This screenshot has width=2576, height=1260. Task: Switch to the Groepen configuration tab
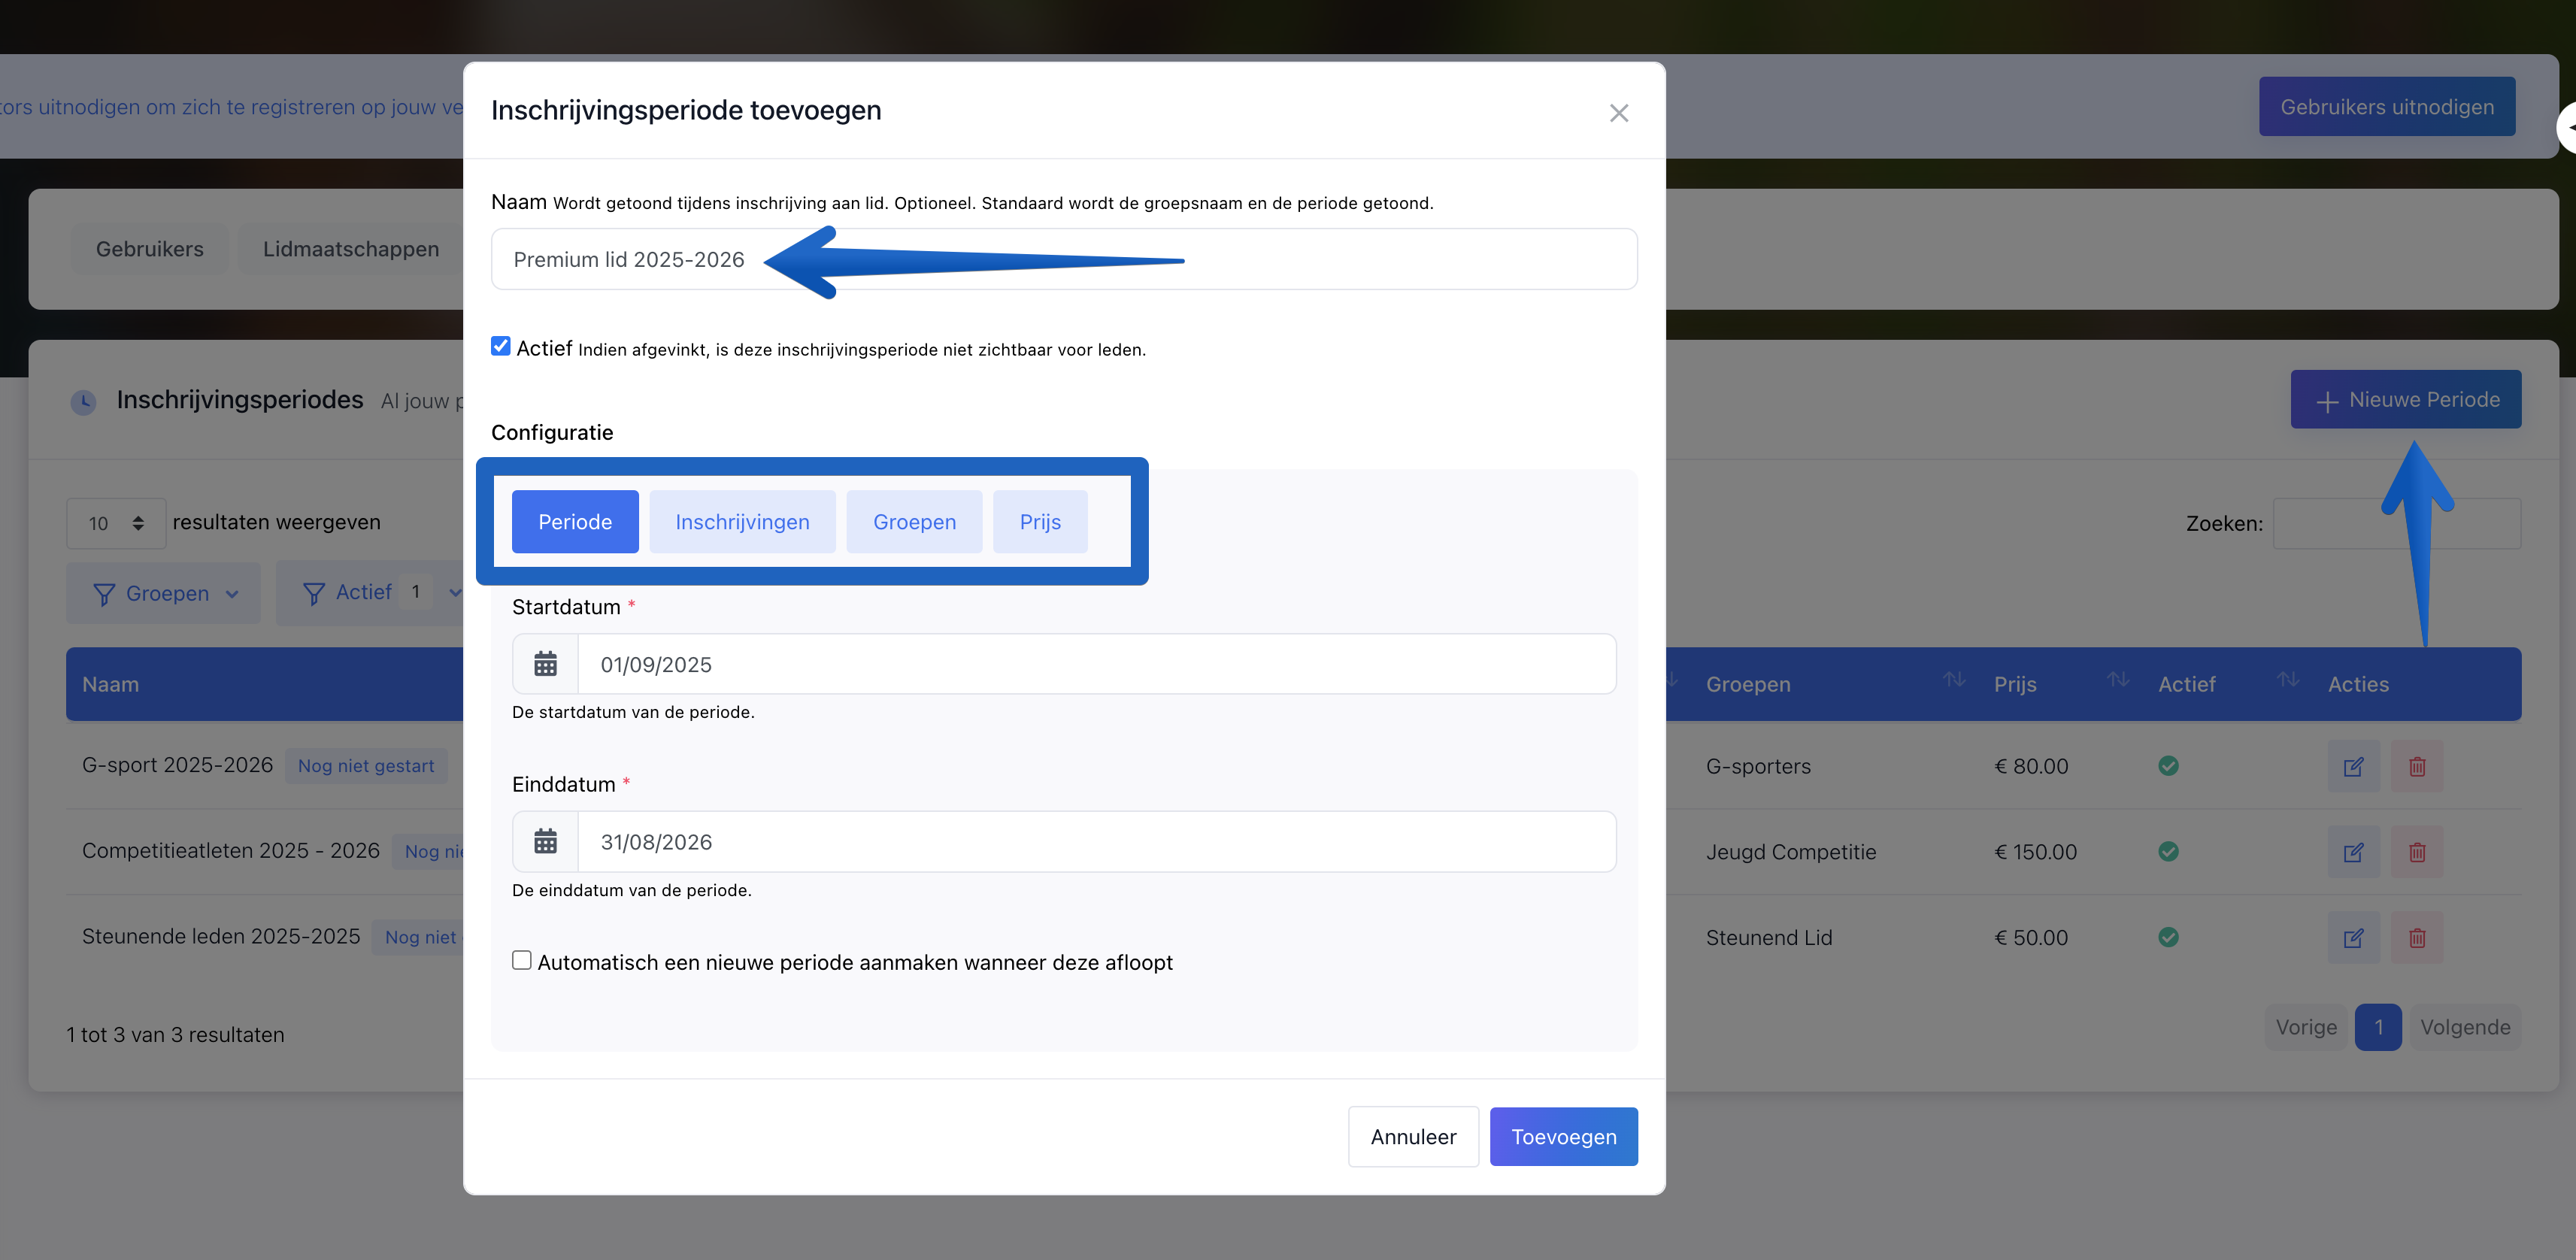click(914, 522)
